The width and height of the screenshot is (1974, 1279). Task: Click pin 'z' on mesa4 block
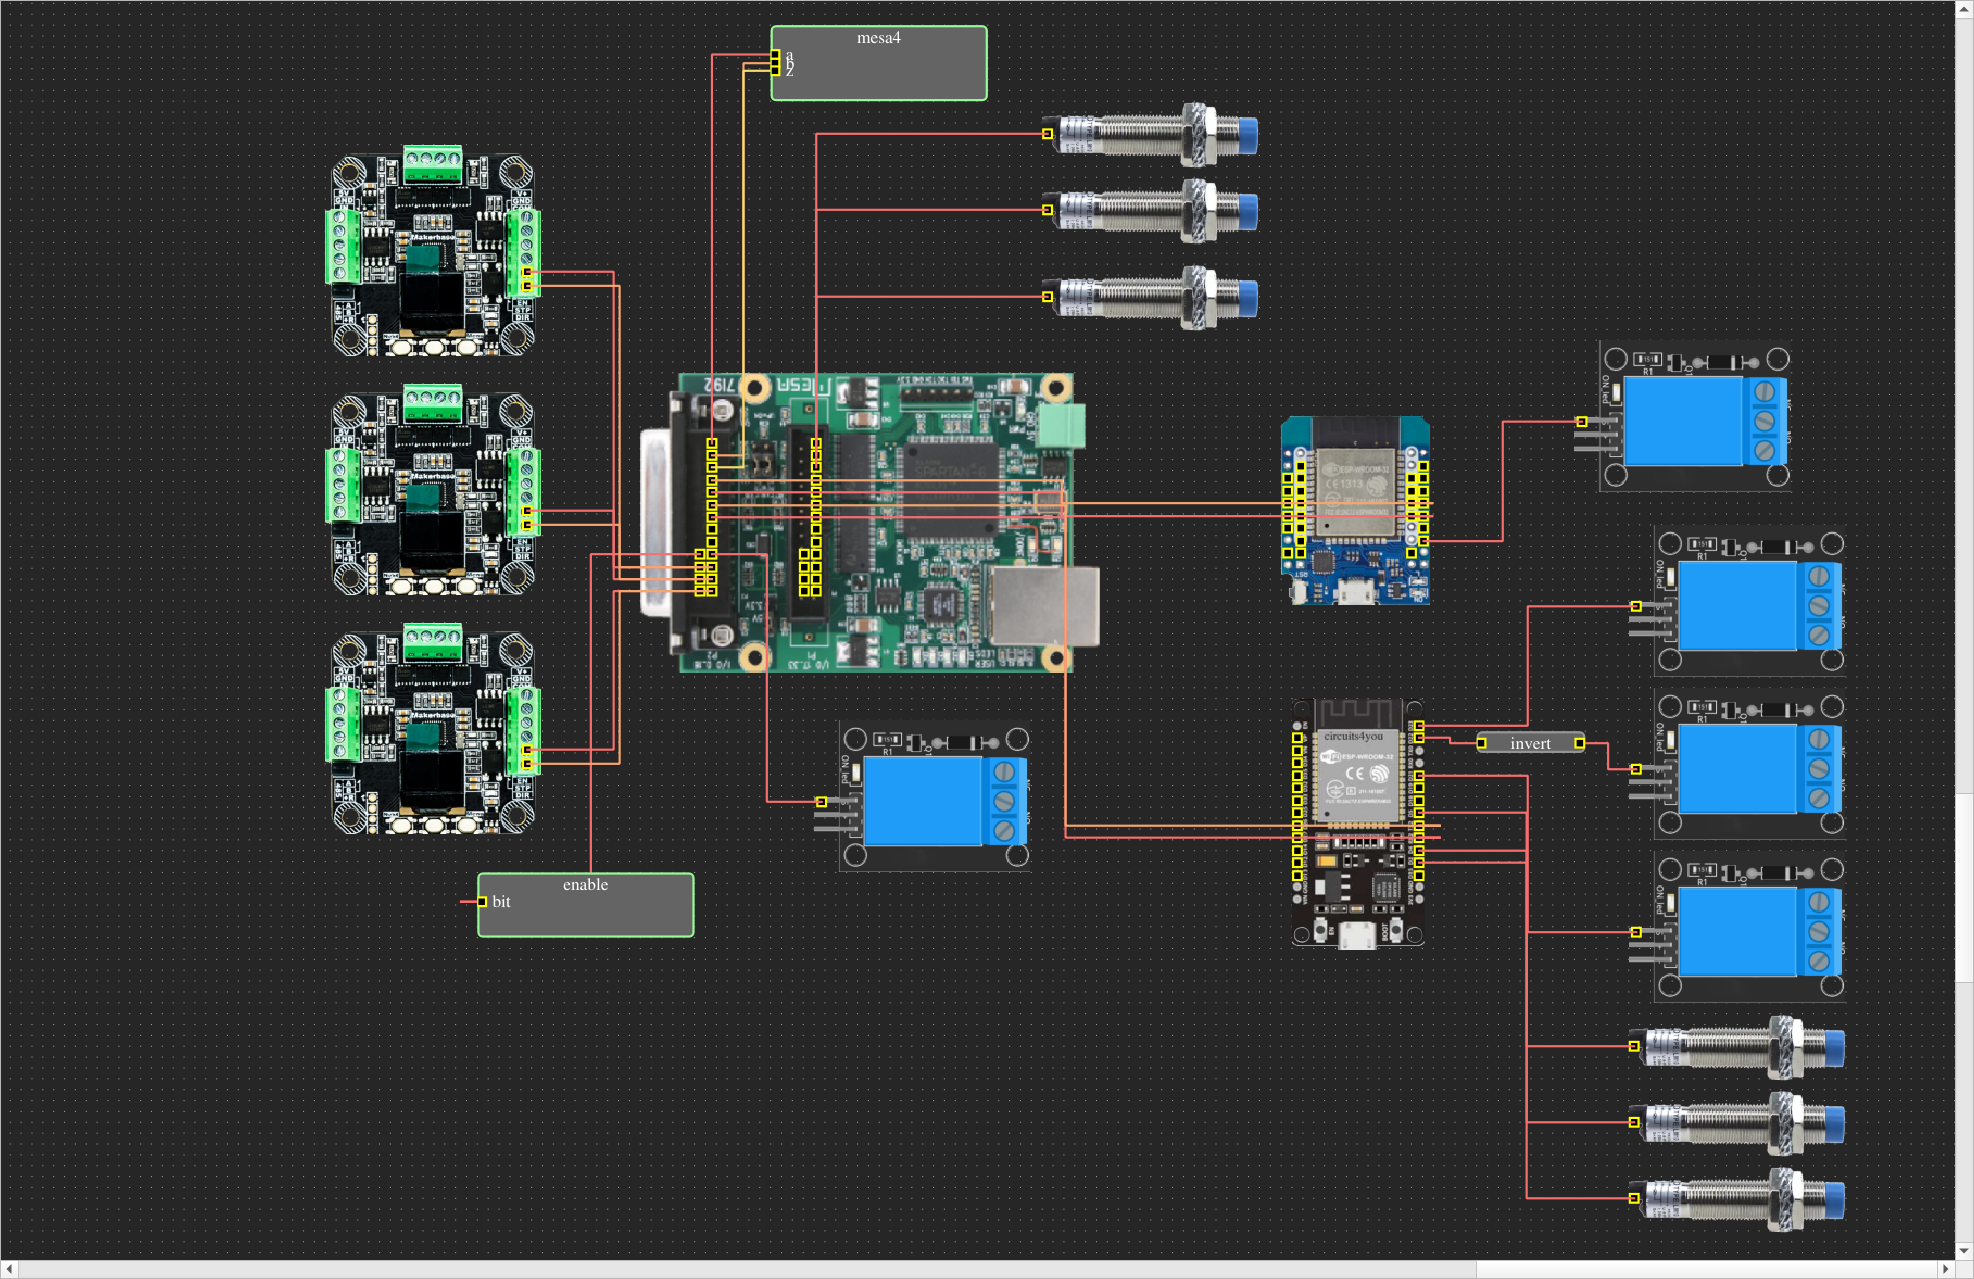775,71
